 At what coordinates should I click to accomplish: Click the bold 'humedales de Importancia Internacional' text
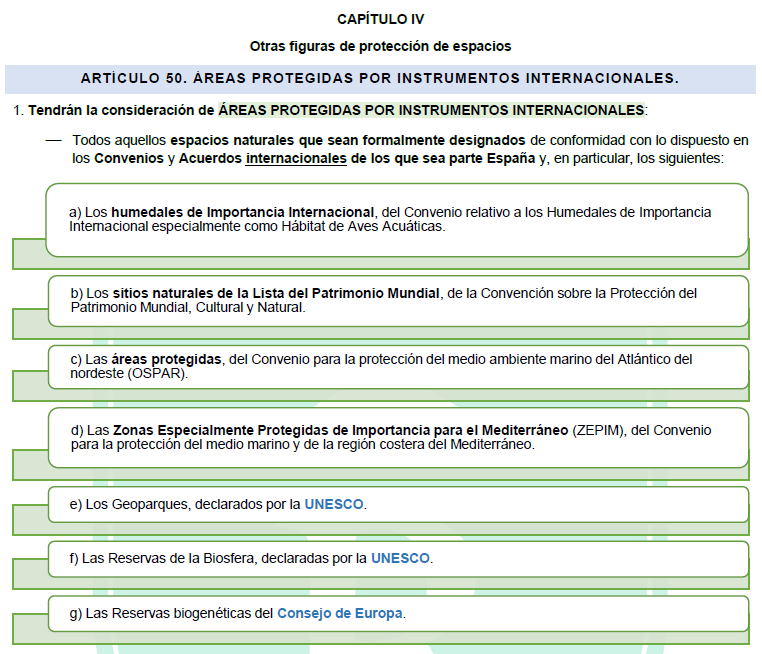[243, 212]
